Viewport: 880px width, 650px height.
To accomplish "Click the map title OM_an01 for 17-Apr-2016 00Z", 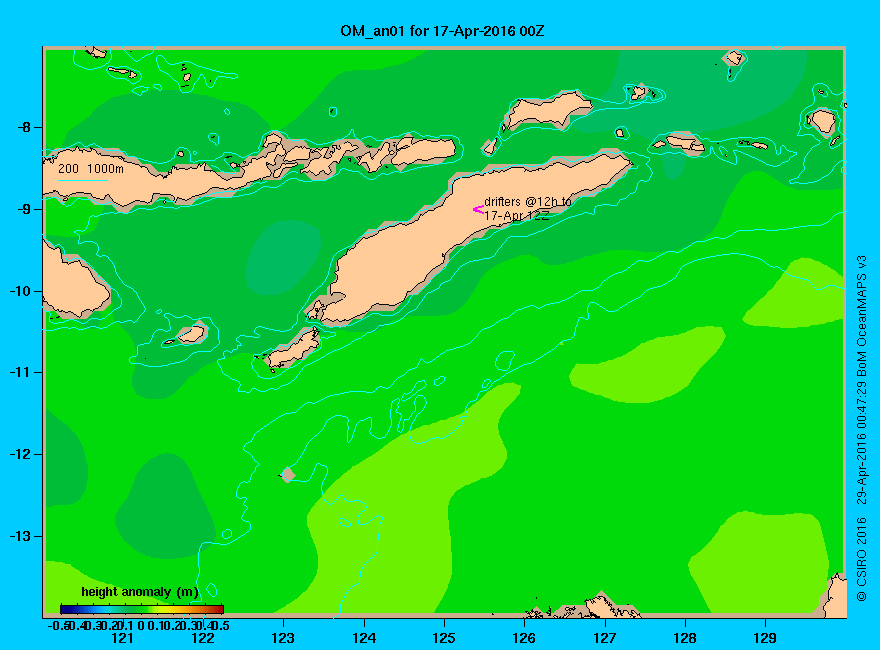I will 442,31.
